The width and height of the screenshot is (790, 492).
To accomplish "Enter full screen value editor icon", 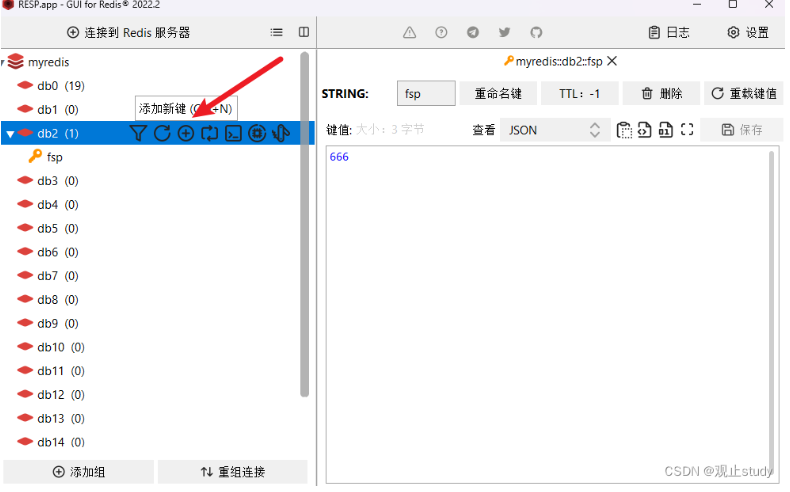I will [x=687, y=130].
